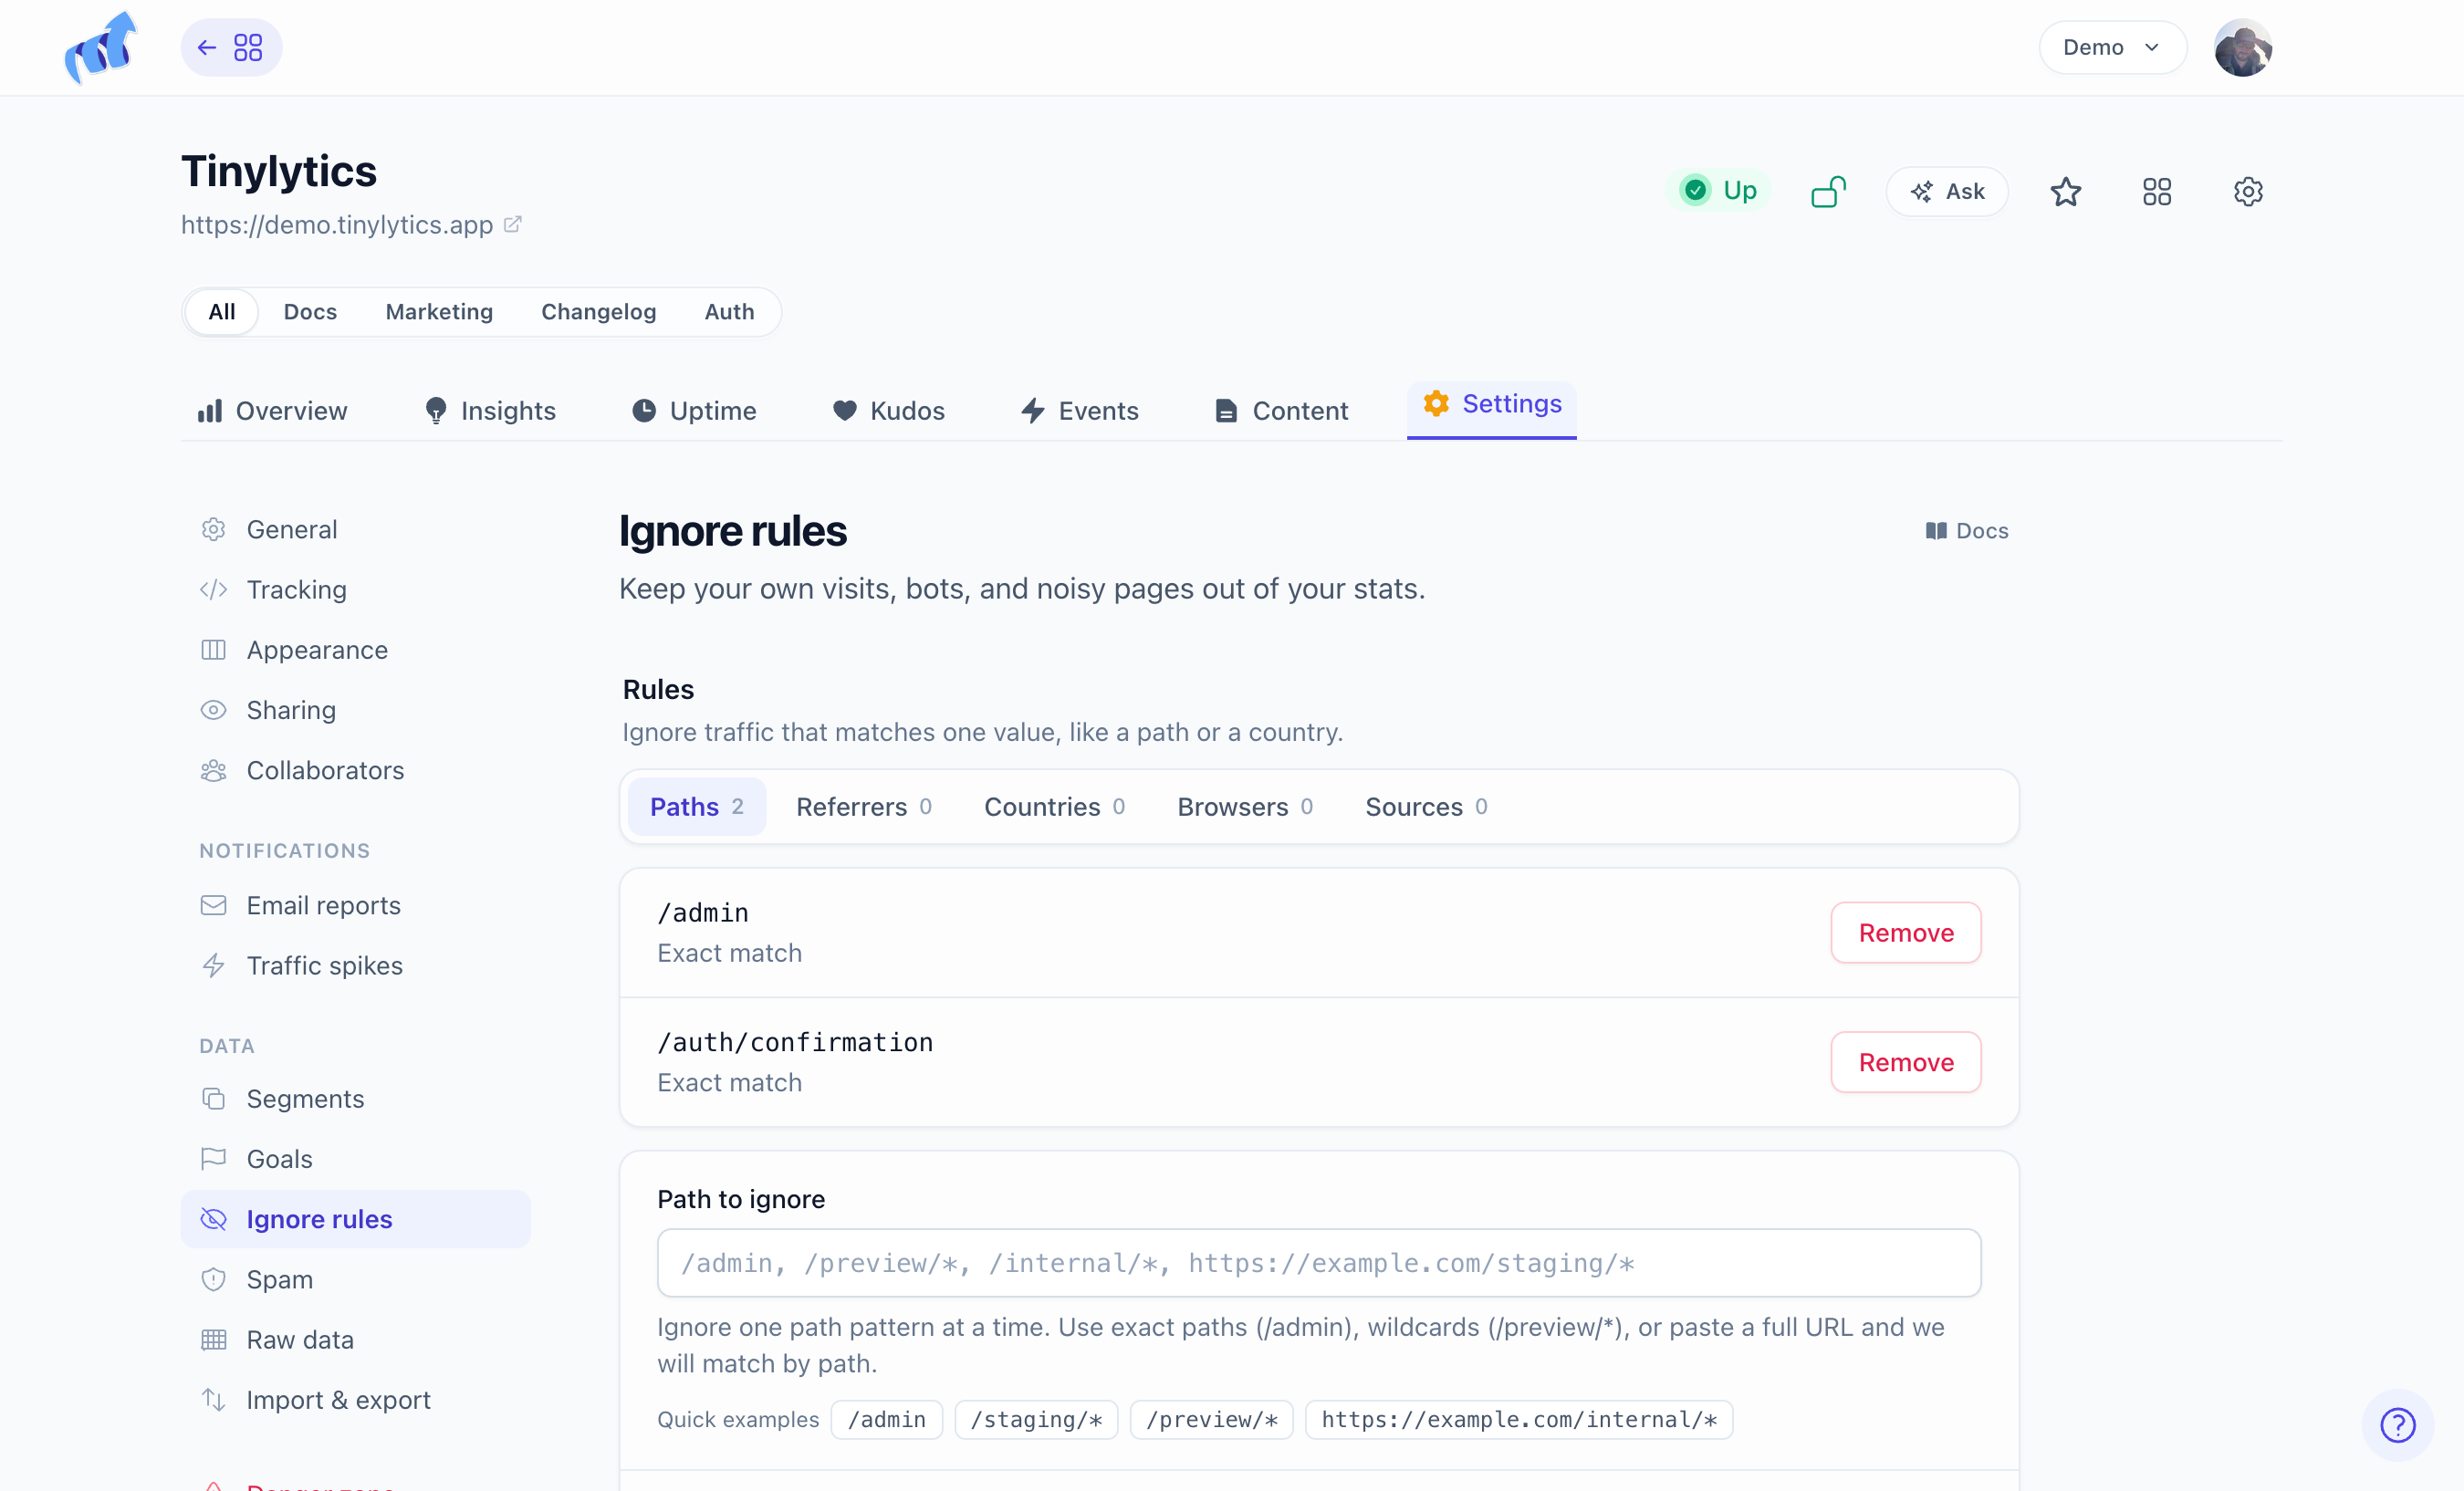
Task: Open Segments in sidebar
Action: click(x=356, y=1098)
